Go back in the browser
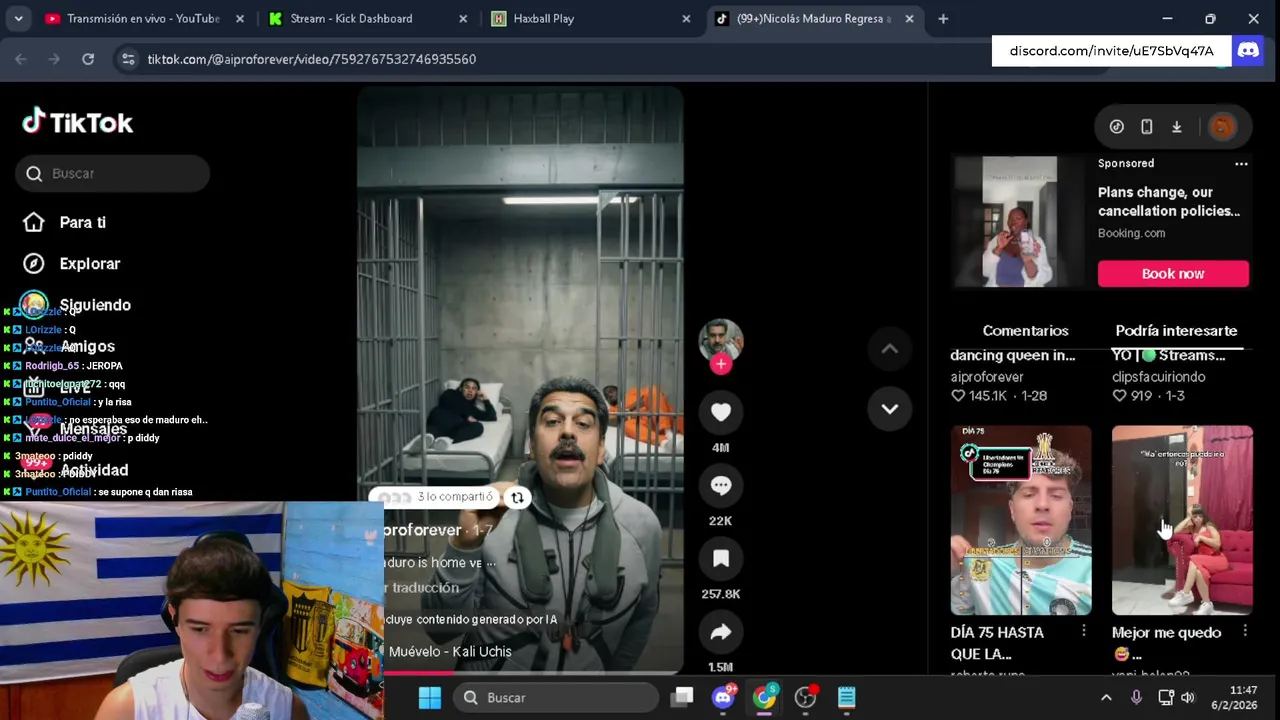 [x=21, y=59]
